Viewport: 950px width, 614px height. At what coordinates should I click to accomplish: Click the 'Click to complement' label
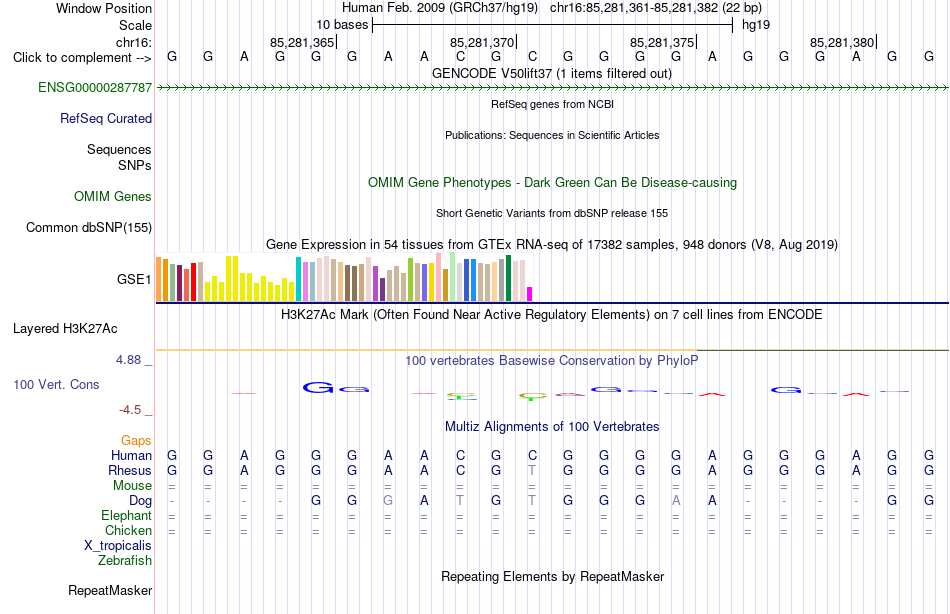(x=82, y=58)
